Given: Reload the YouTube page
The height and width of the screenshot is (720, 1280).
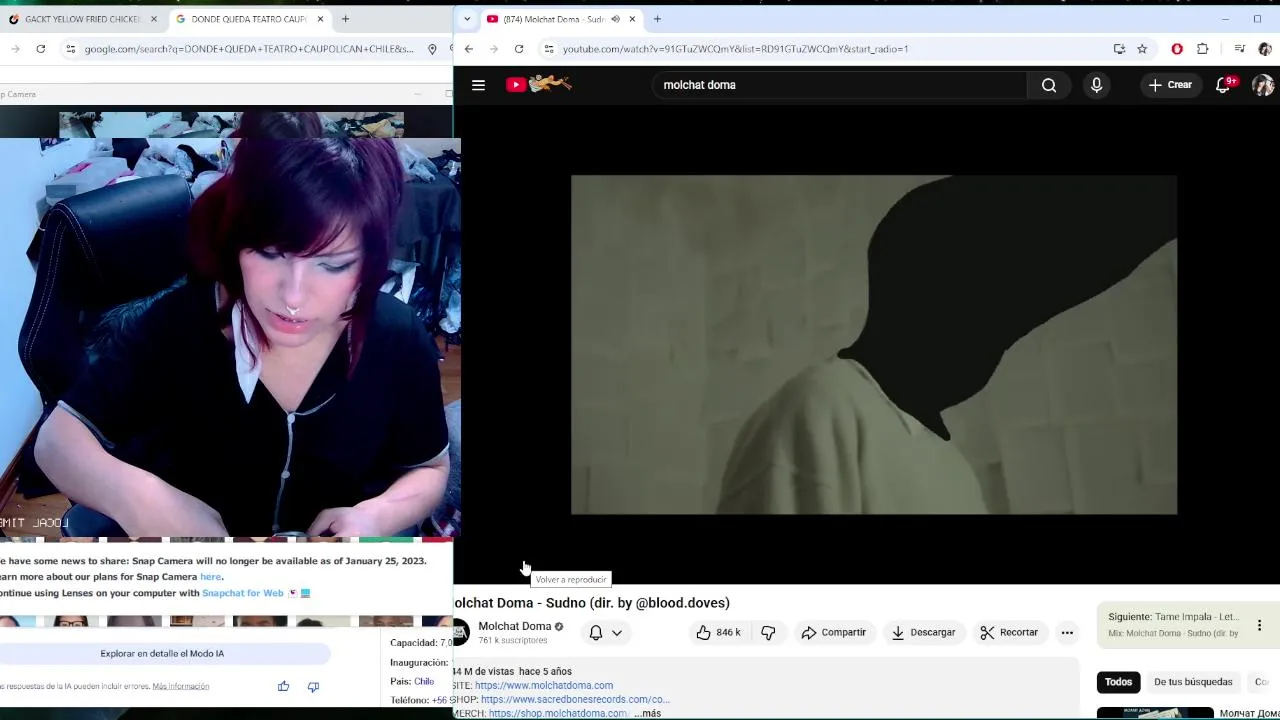Looking at the screenshot, I should pyautogui.click(x=518, y=49).
